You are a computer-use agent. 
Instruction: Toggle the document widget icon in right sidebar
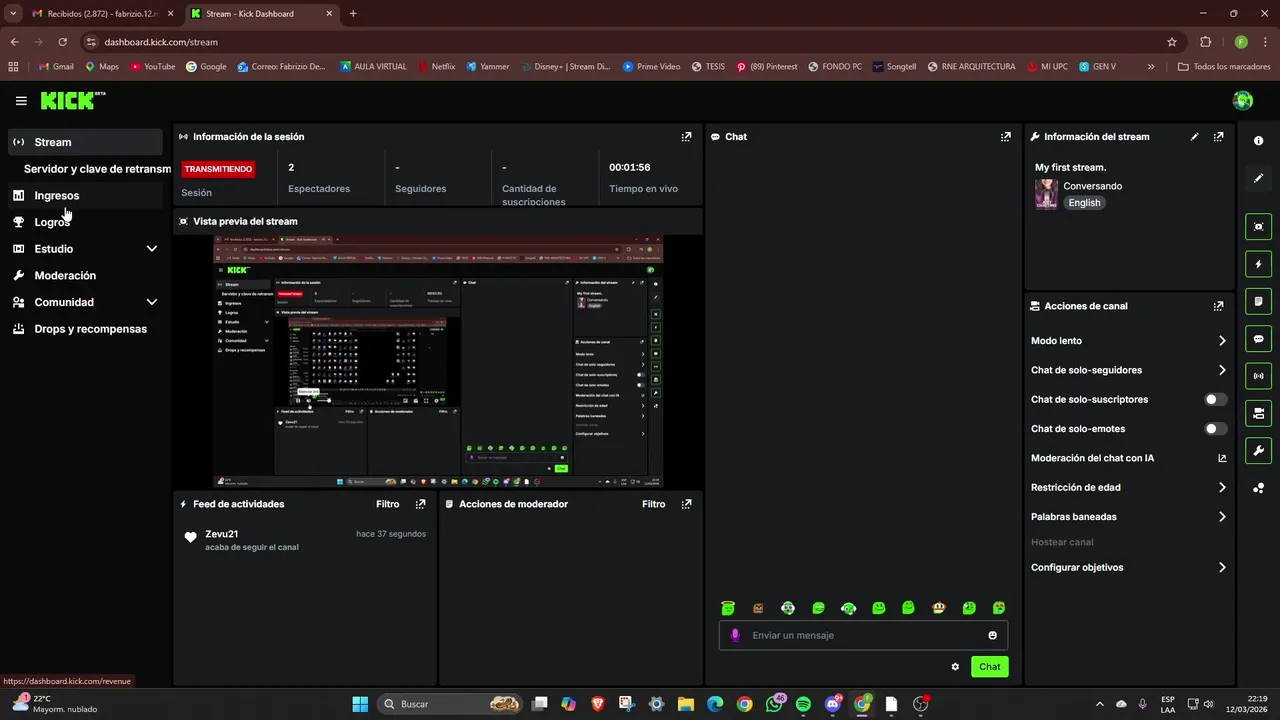(x=1258, y=301)
